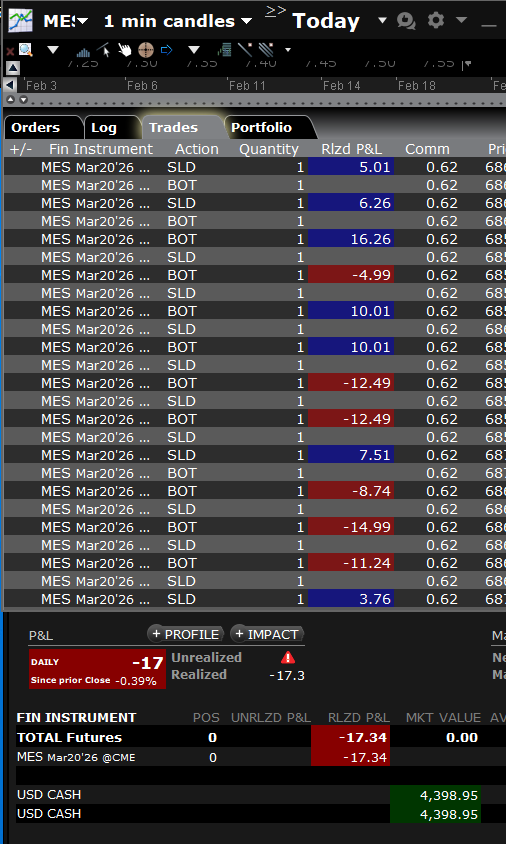
Task: Click the blue right-arrow icon
Action: pyautogui.click(x=166, y=50)
